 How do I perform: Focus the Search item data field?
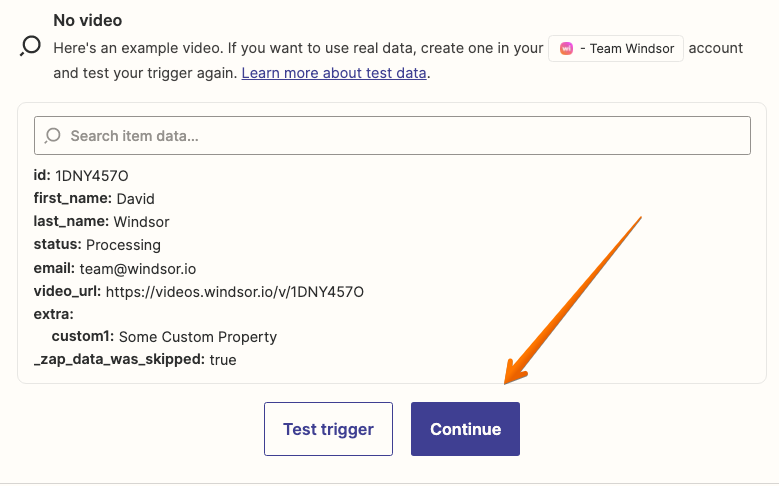[392, 136]
